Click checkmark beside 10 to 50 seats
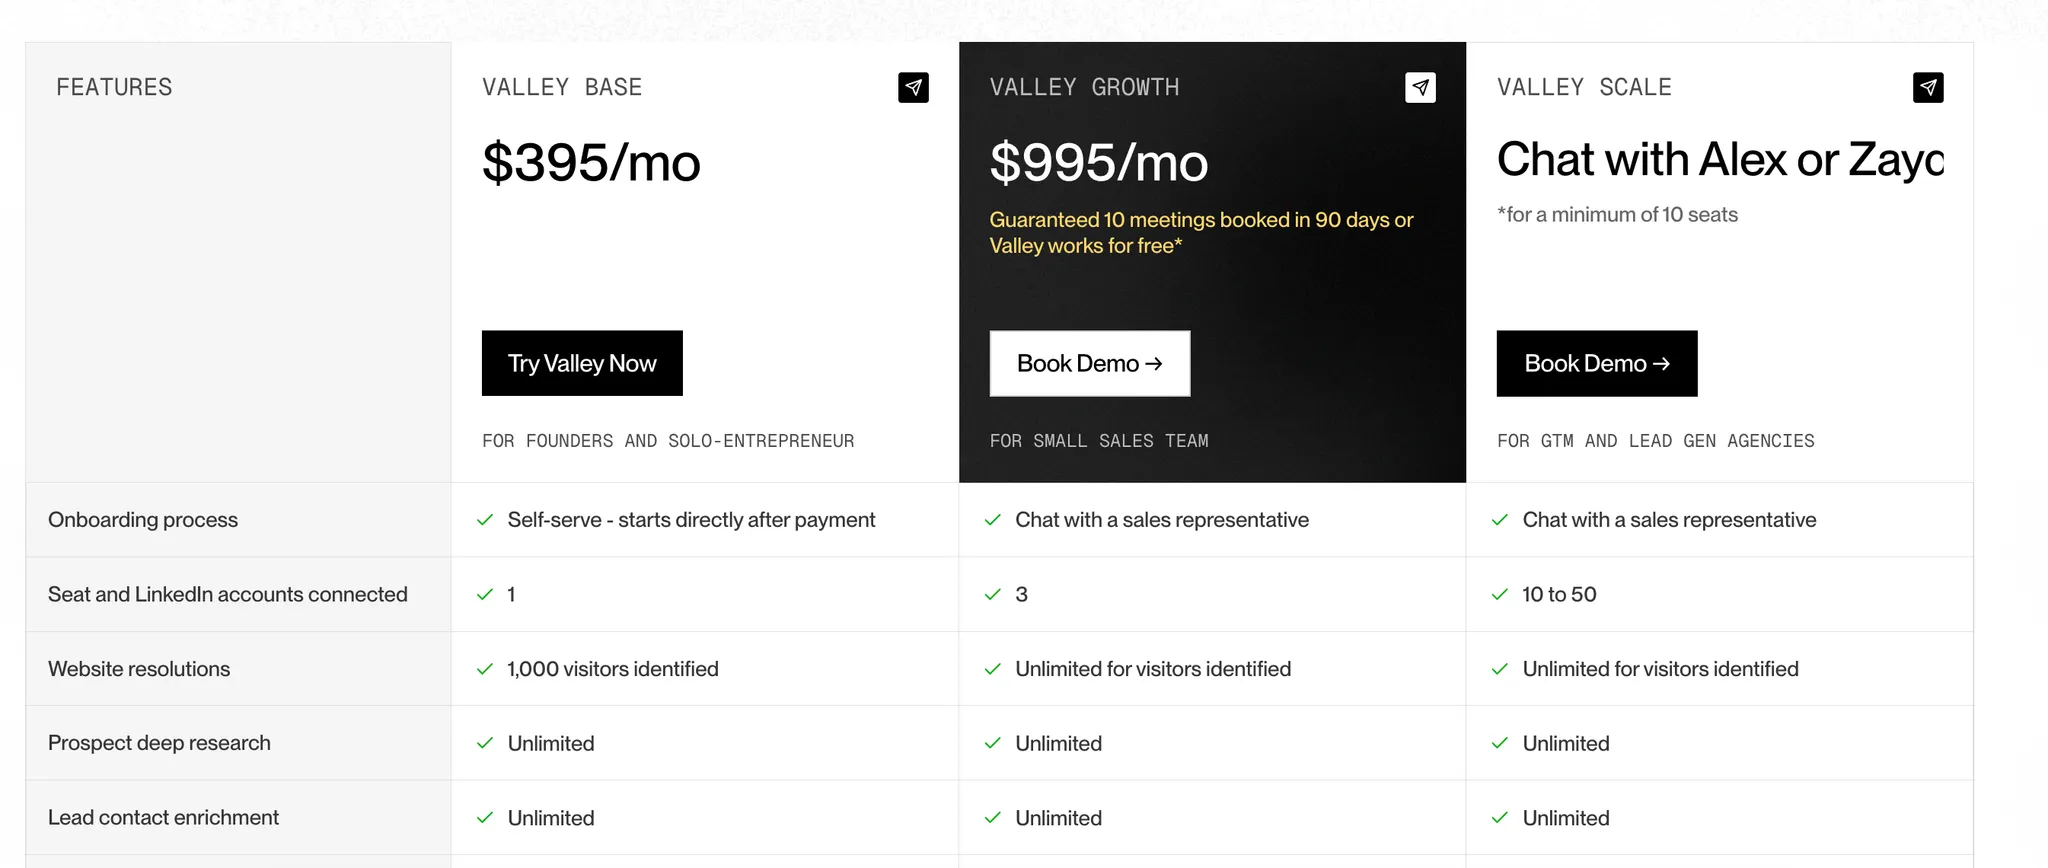Screen dimensions: 2048x868 1500,595
